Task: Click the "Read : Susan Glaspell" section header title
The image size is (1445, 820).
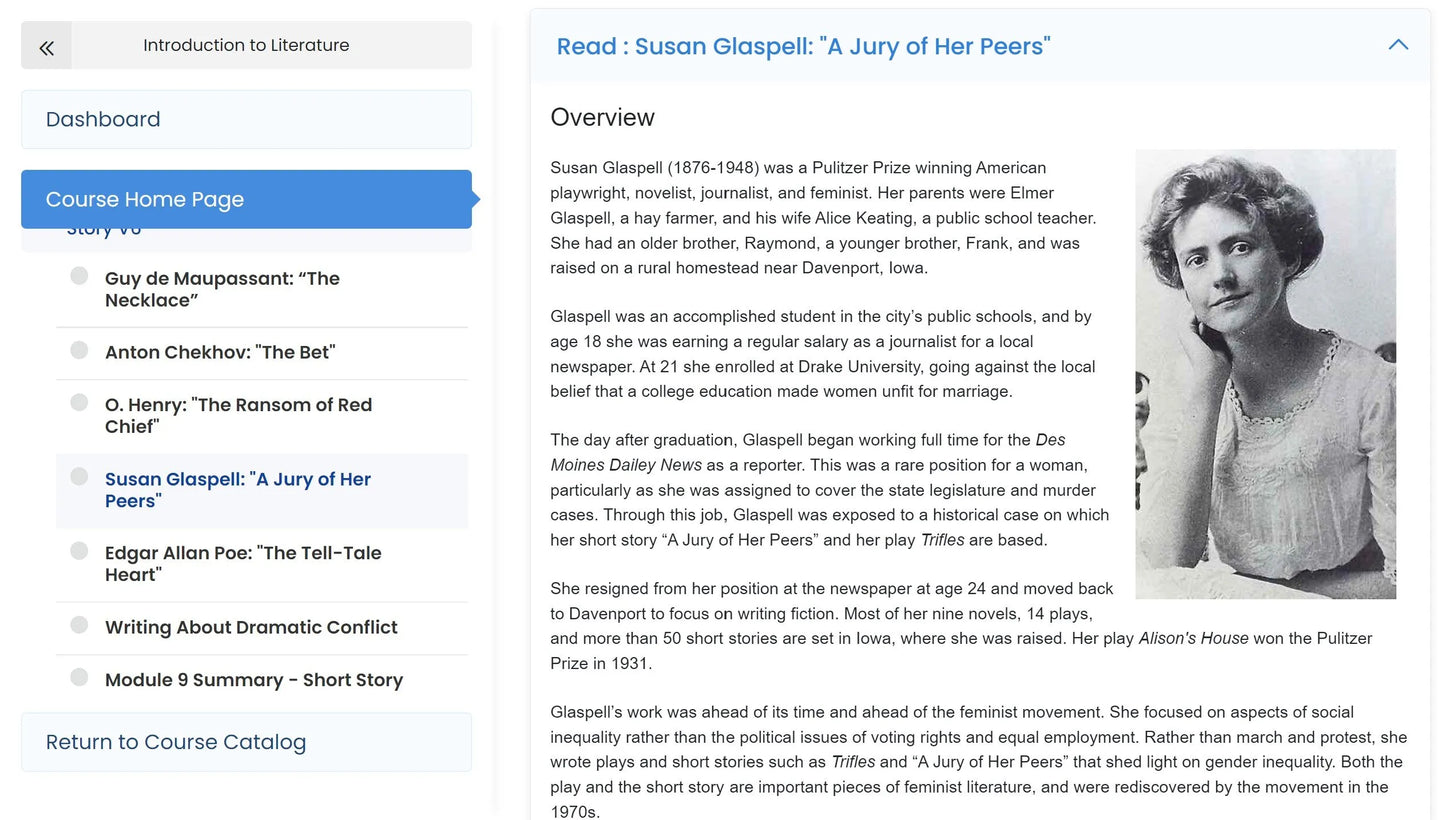Action: click(x=803, y=46)
